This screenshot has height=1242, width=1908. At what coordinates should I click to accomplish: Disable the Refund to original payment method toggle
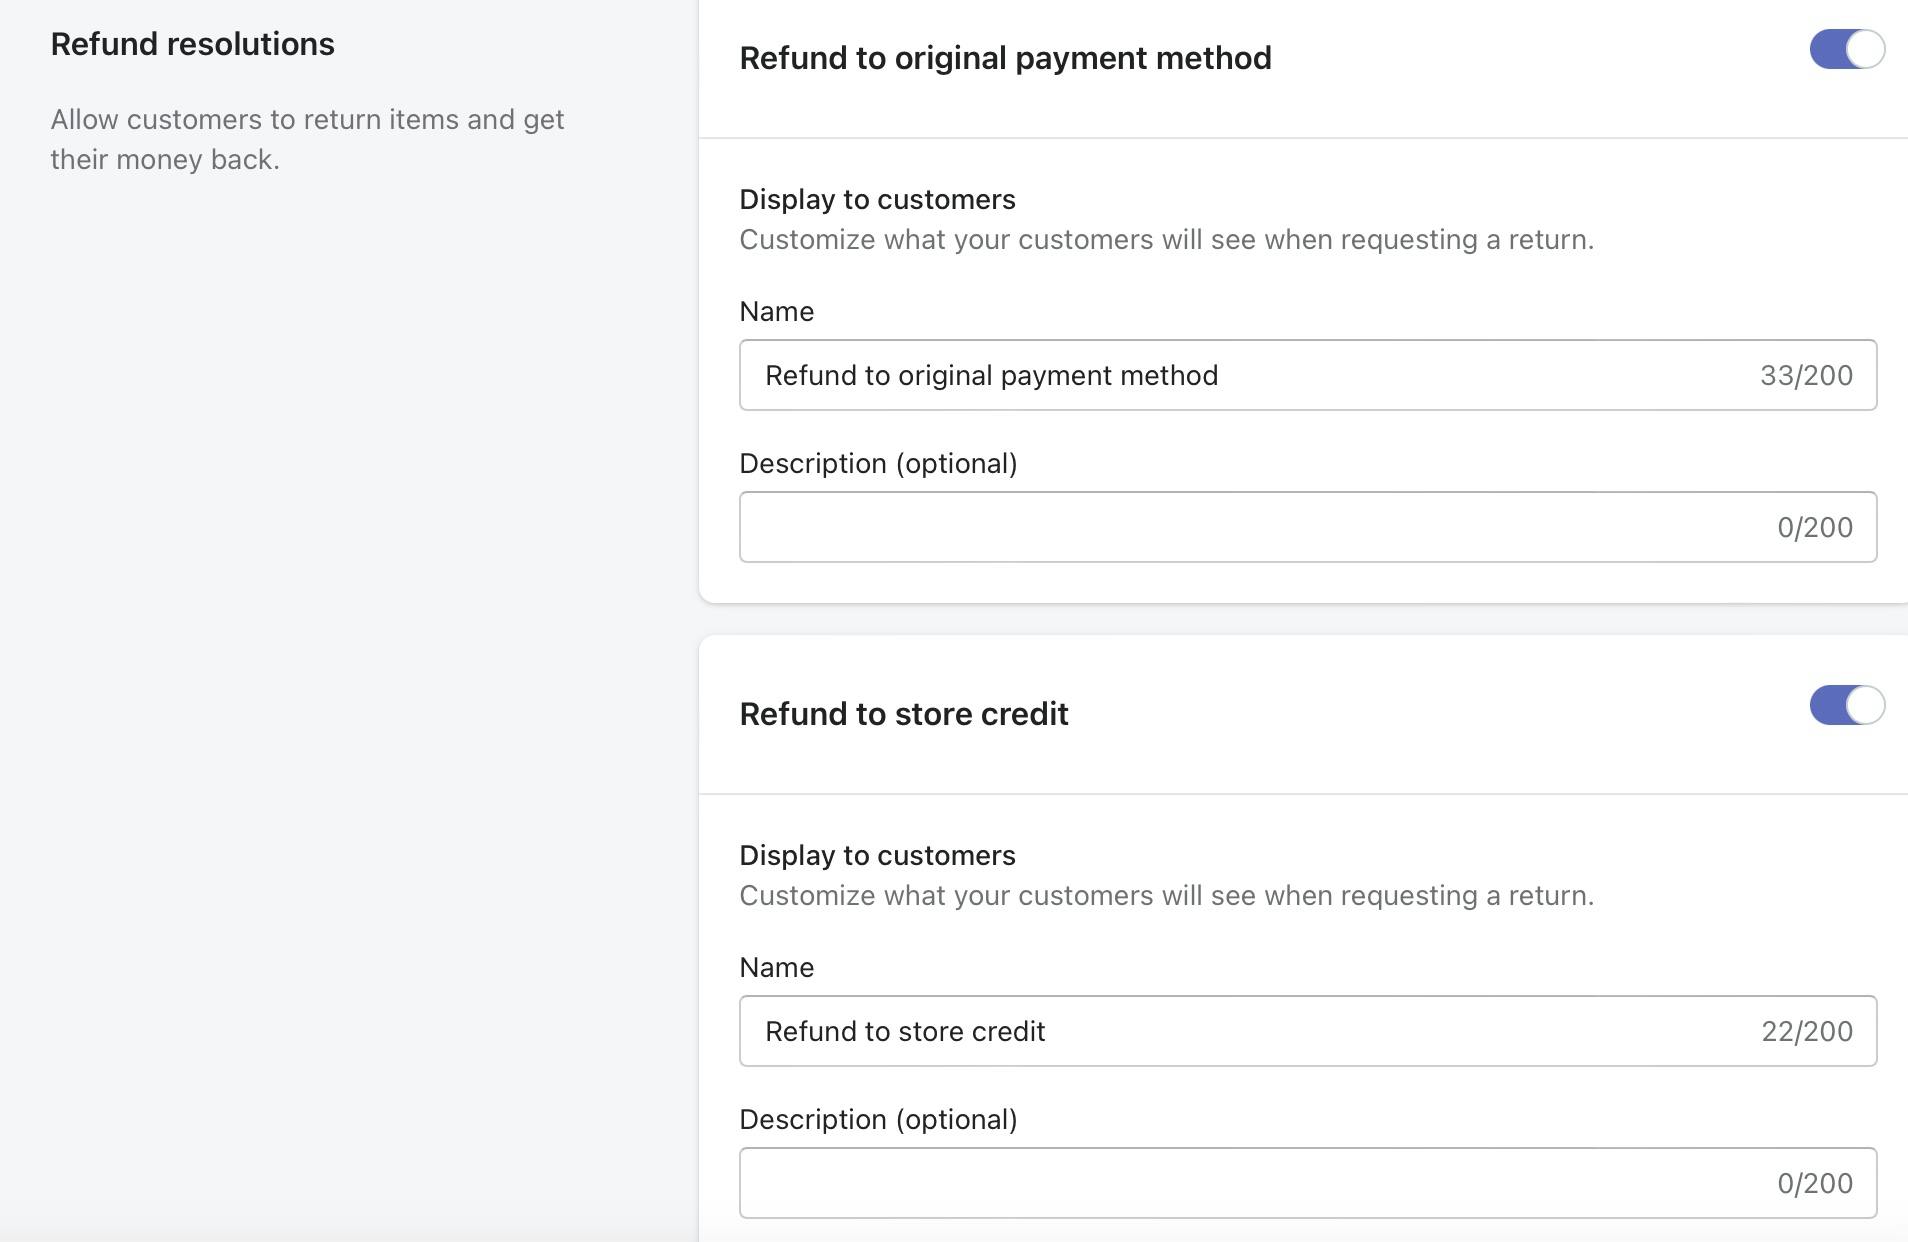(x=1846, y=49)
